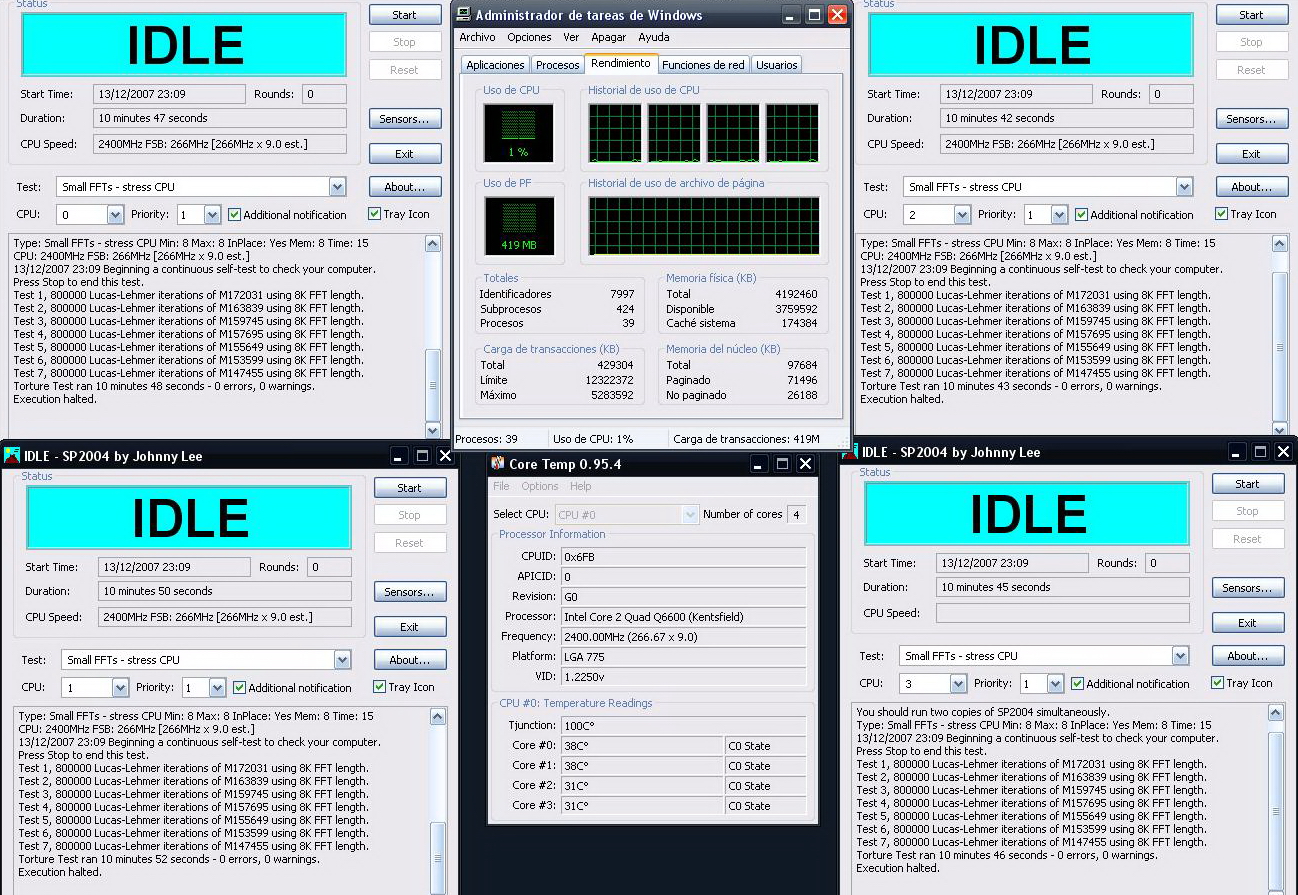Image resolution: width=1298 pixels, height=895 pixels.
Task: Click Start in the CPU 3 SP2004 window
Action: [x=1248, y=484]
